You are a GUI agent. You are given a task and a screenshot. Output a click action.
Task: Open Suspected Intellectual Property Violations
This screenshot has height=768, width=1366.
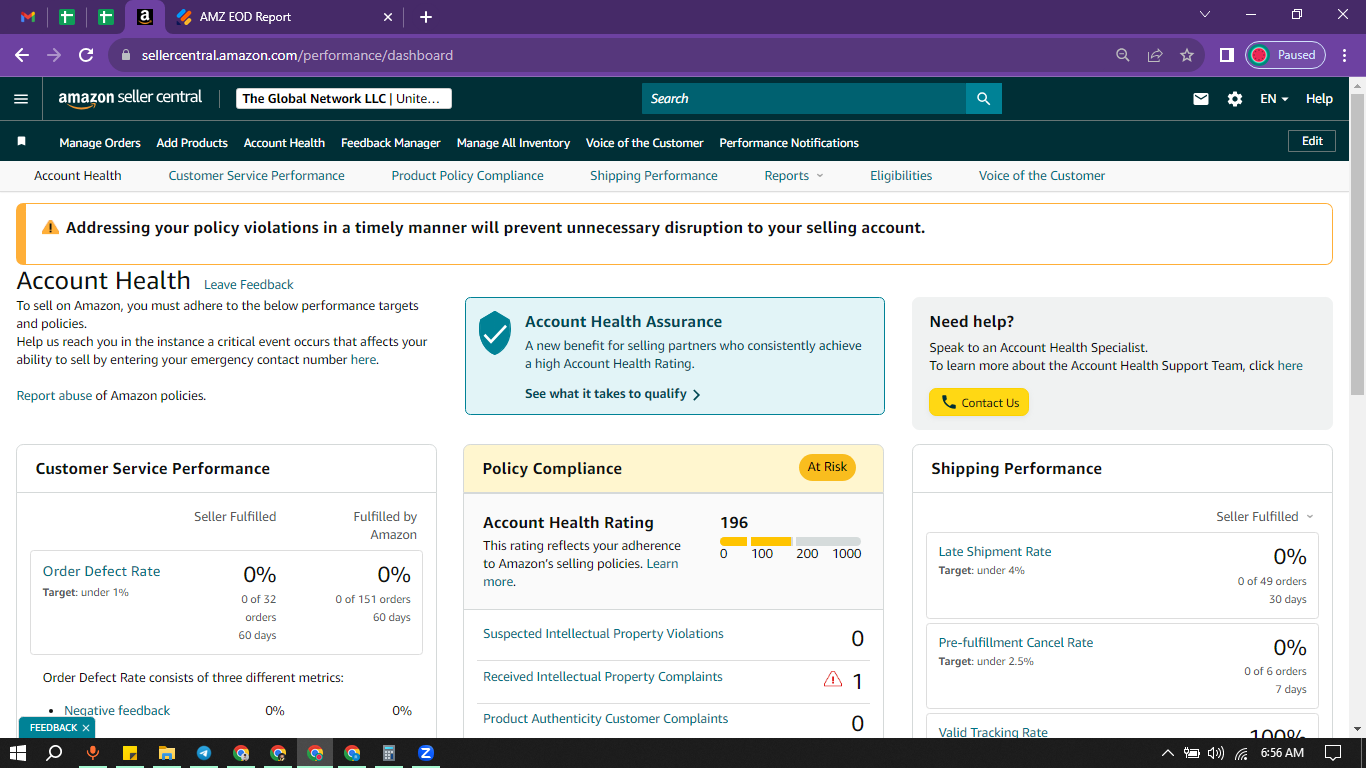click(603, 634)
